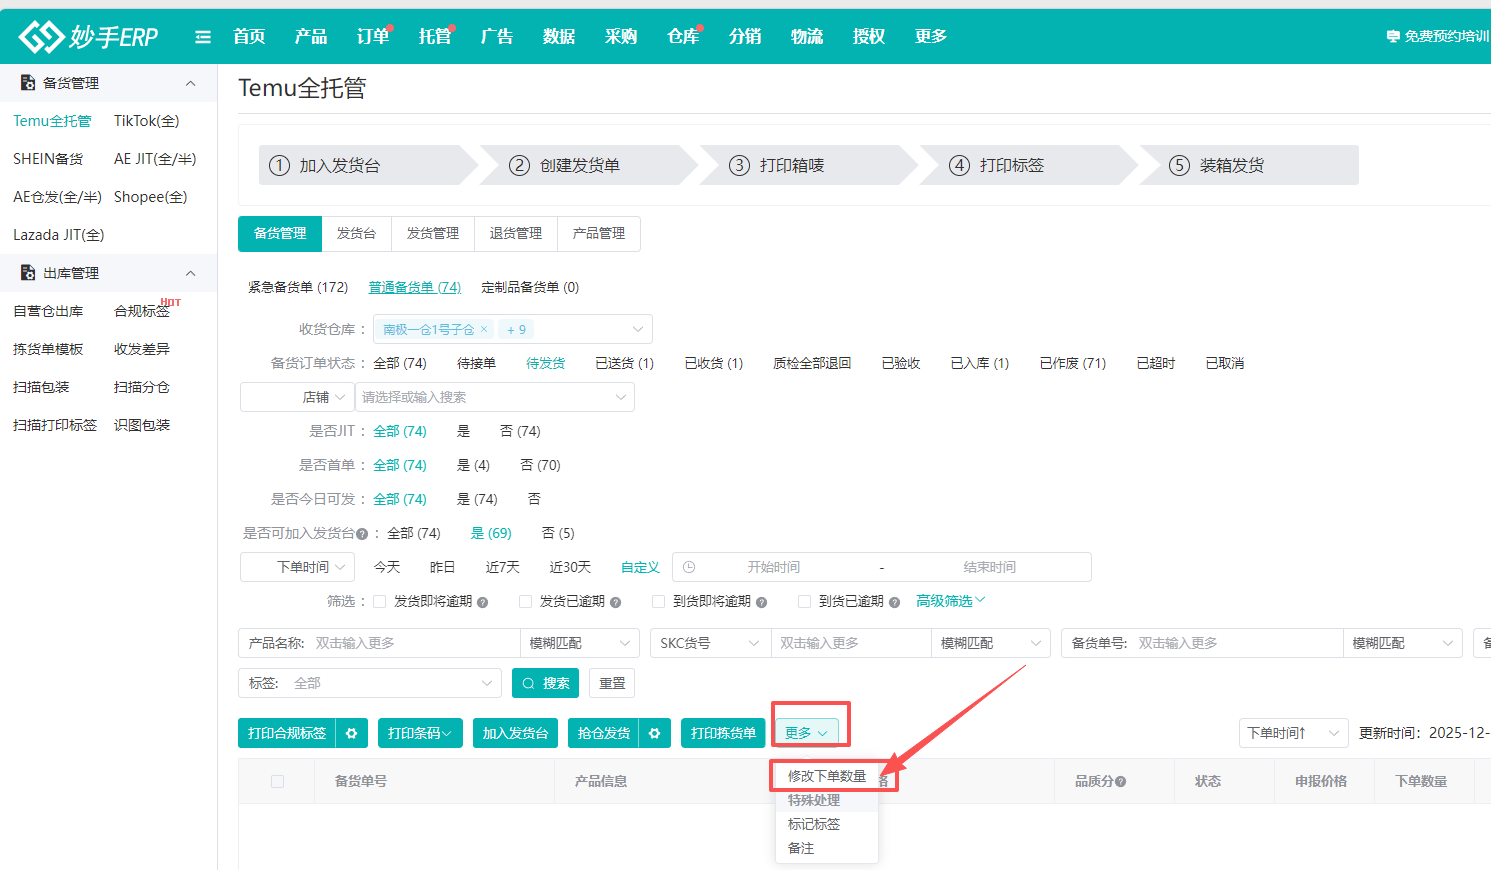Click the 品质分 help question icon
The height and width of the screenshot is (870, 1491).
click(x=1120, y=782)
